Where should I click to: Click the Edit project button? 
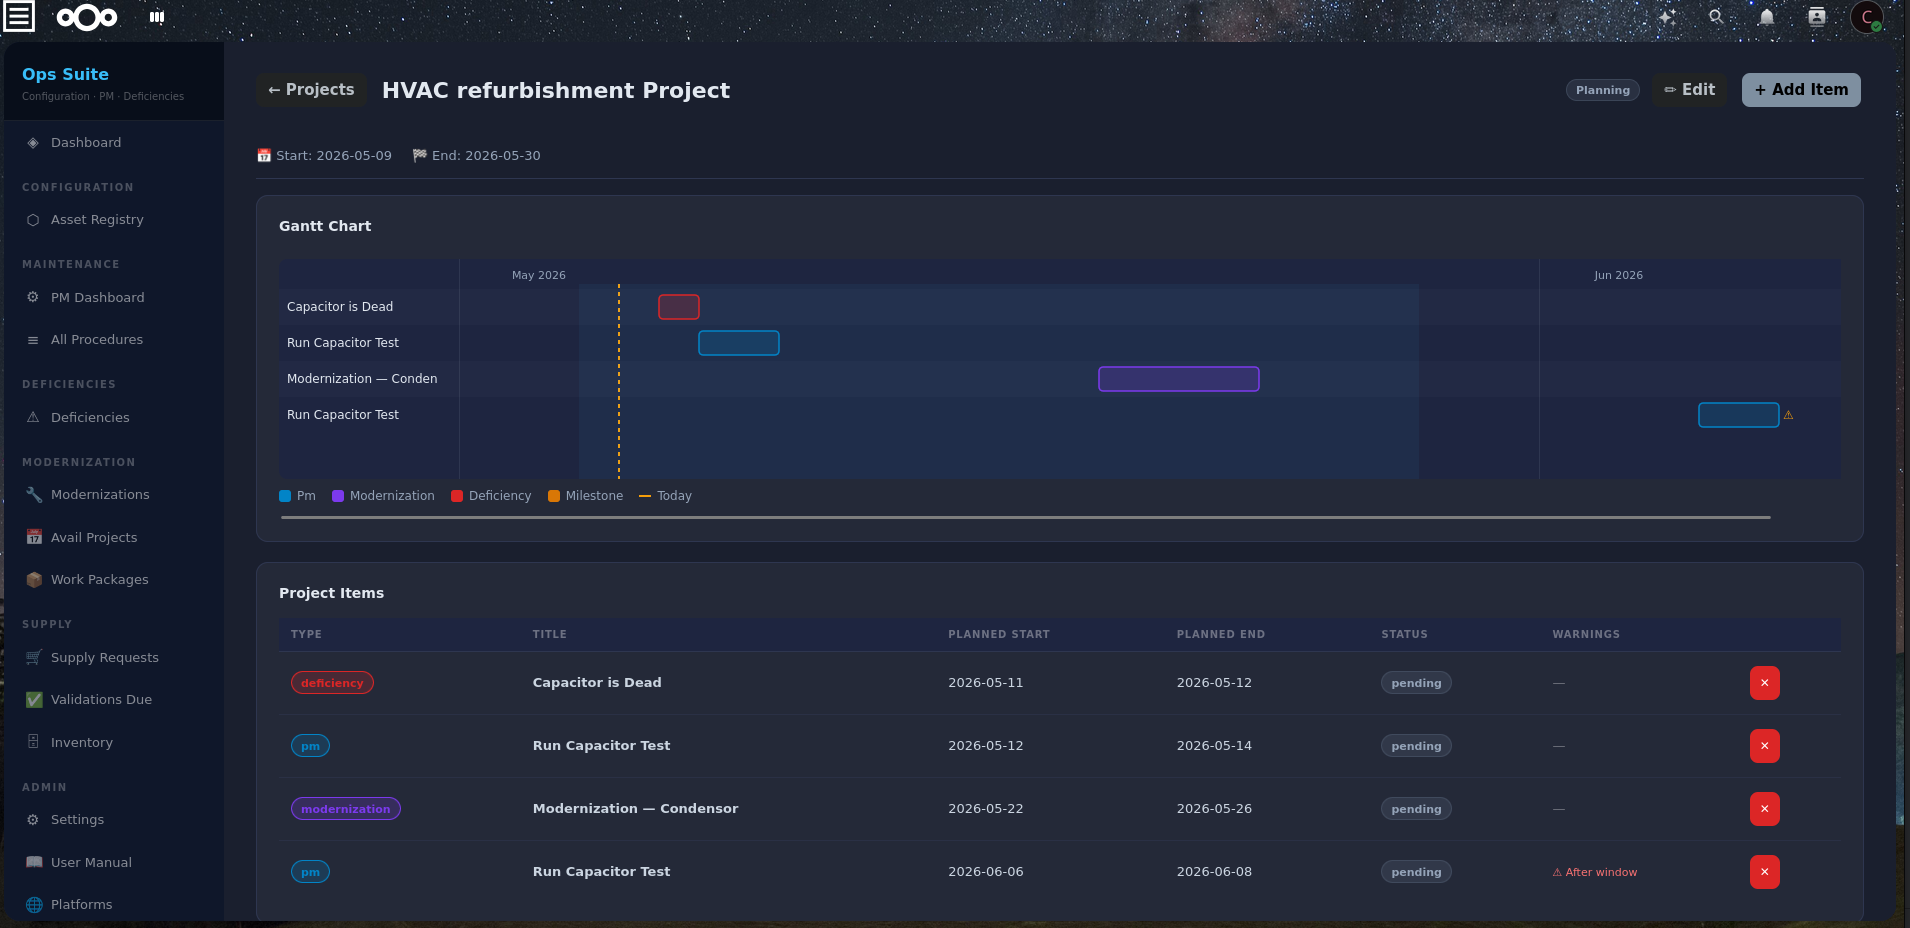(1689, 90)
